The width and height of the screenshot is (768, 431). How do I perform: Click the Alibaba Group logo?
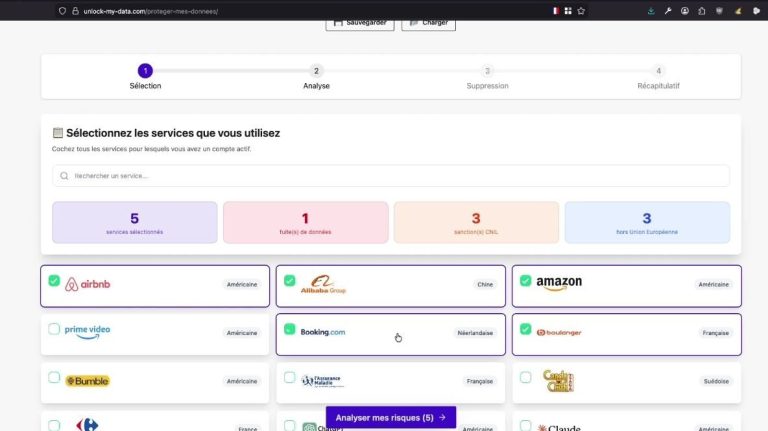tap(322, 284)
